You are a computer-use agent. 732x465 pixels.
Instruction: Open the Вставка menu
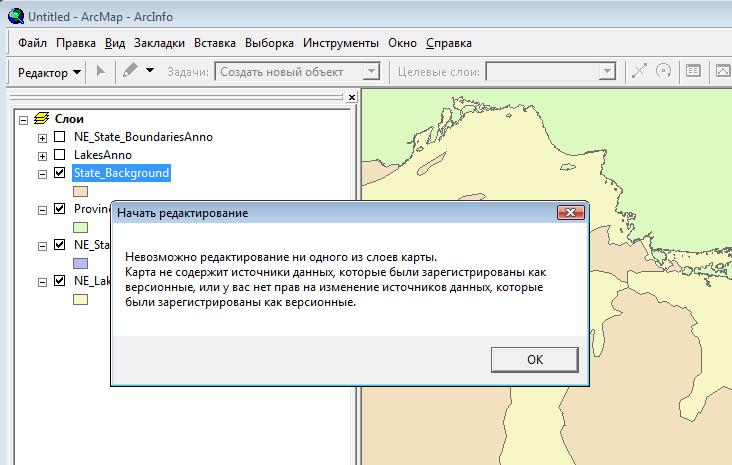[x=215, y=43]
